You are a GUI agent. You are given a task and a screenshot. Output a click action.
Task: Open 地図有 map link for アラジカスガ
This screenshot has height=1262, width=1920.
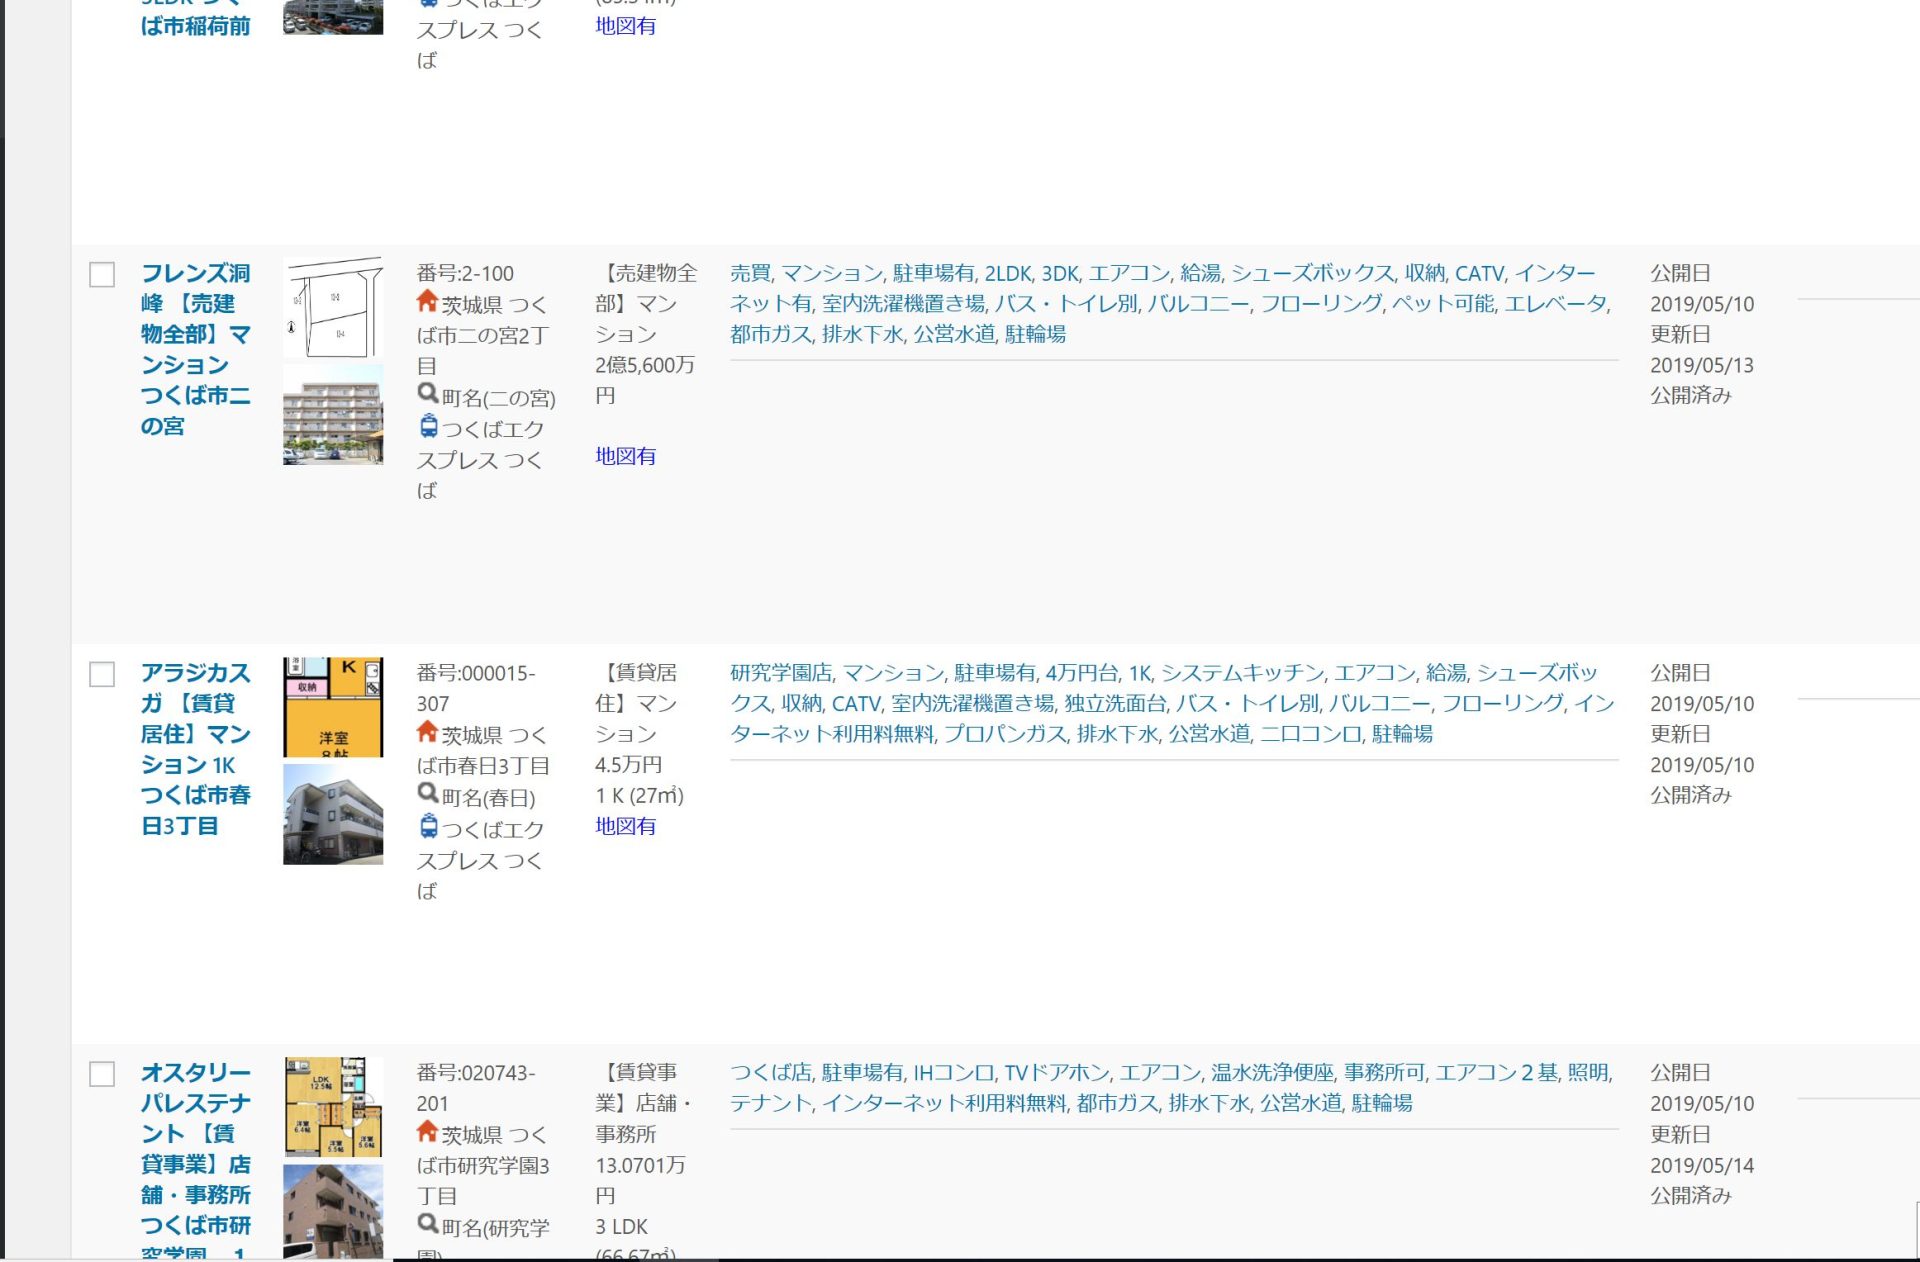tap(626, 826)
